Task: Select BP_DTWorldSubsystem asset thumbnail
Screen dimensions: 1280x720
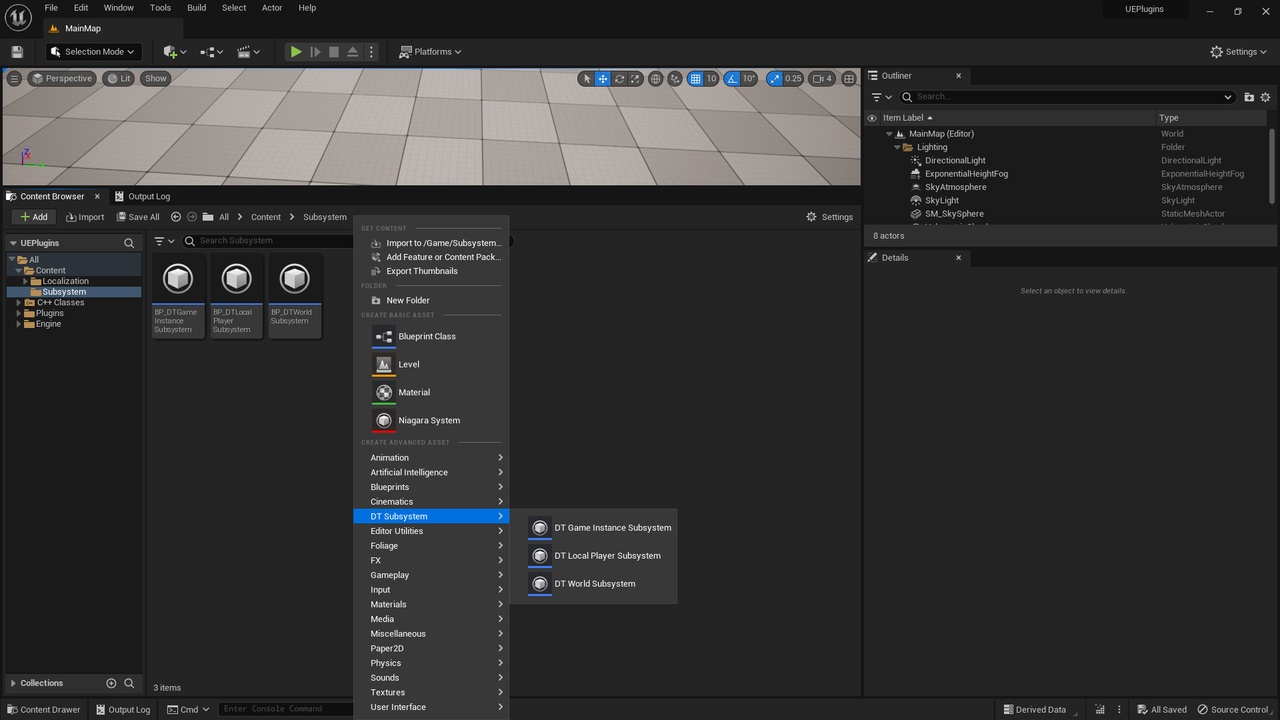Action: pos(295,295)
